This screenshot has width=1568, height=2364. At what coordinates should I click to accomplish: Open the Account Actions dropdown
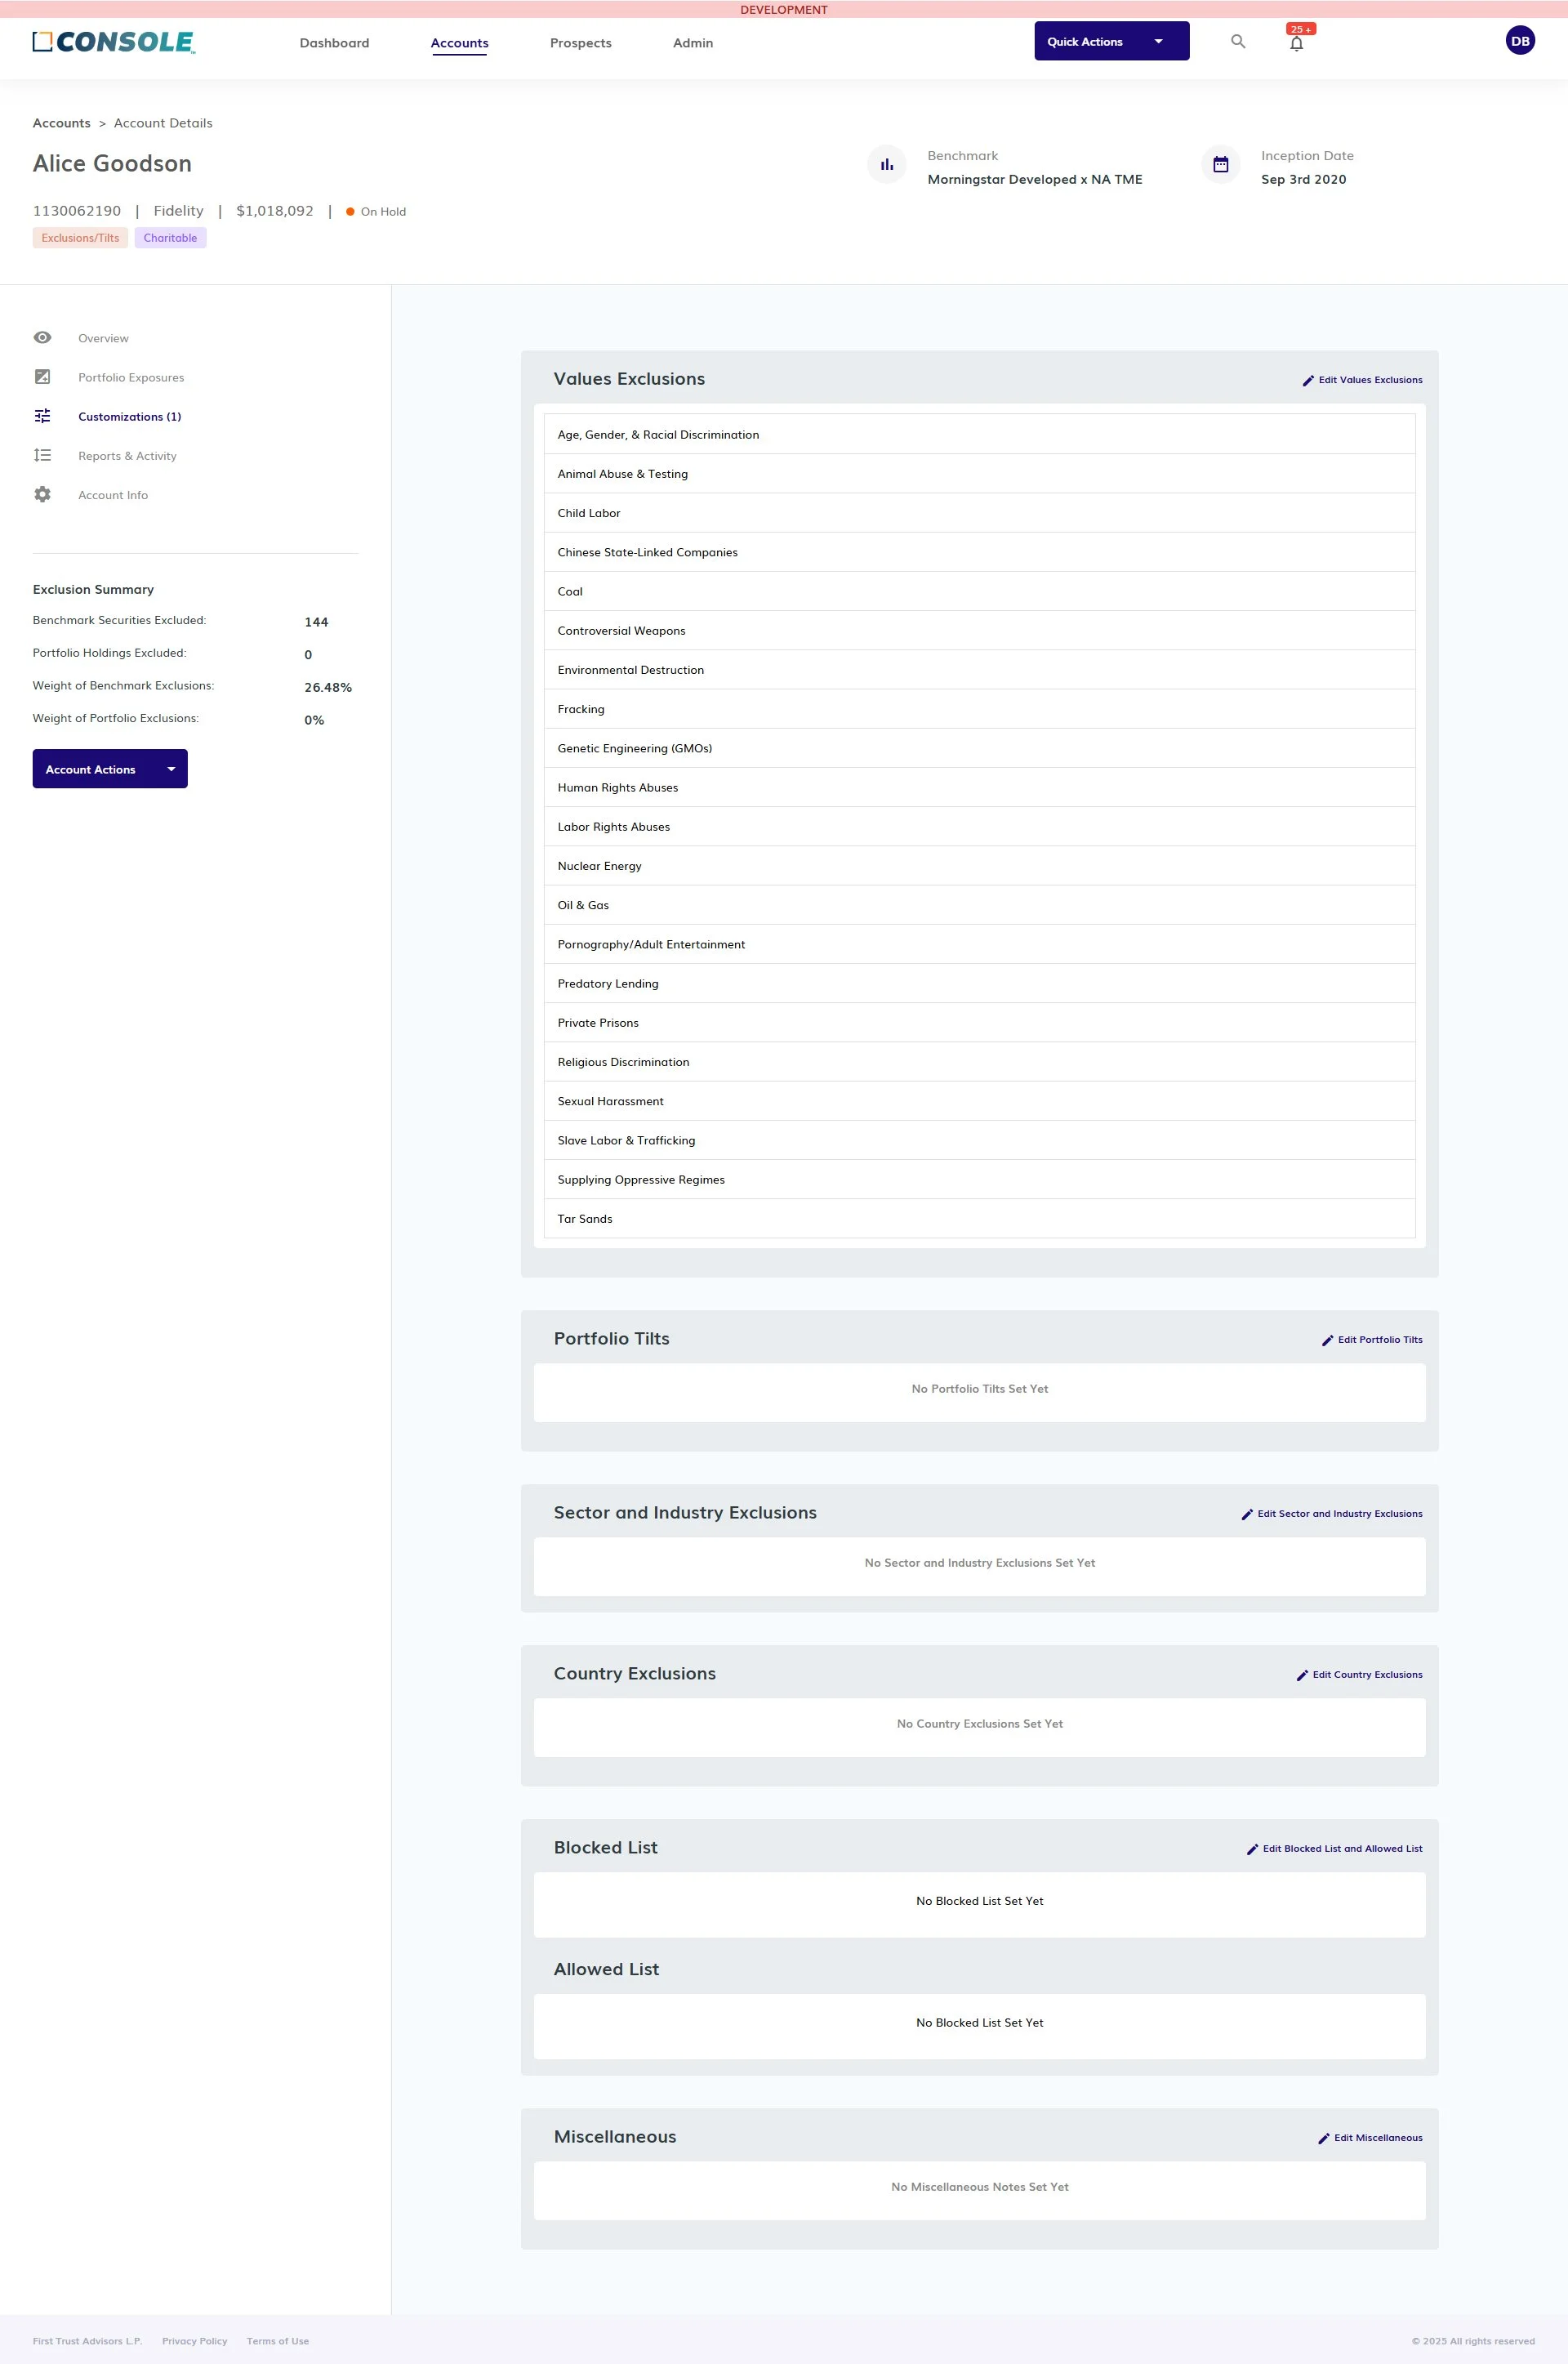tap(110, 769)
